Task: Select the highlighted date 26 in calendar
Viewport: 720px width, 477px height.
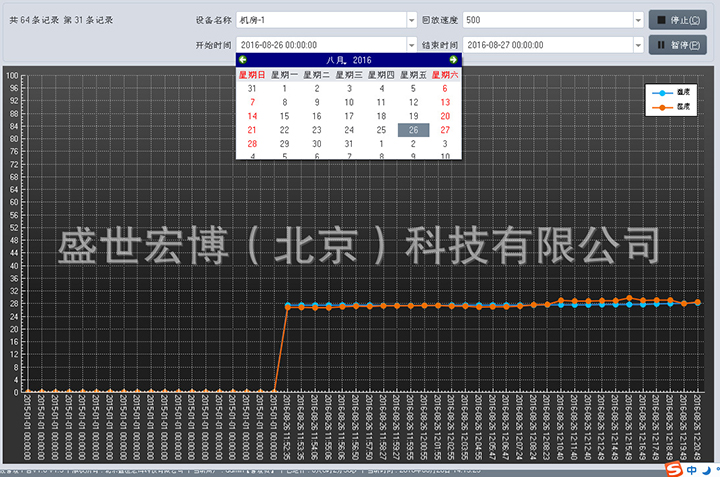Action: [x=413, y=129]
